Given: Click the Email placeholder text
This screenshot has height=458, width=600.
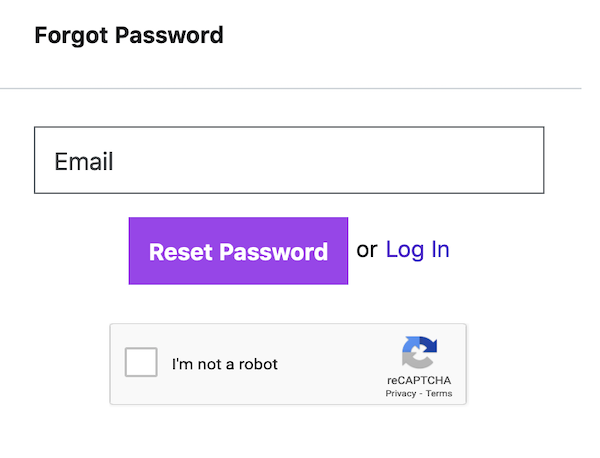Looking at the screenshot, I should click(x=84, y=161).
